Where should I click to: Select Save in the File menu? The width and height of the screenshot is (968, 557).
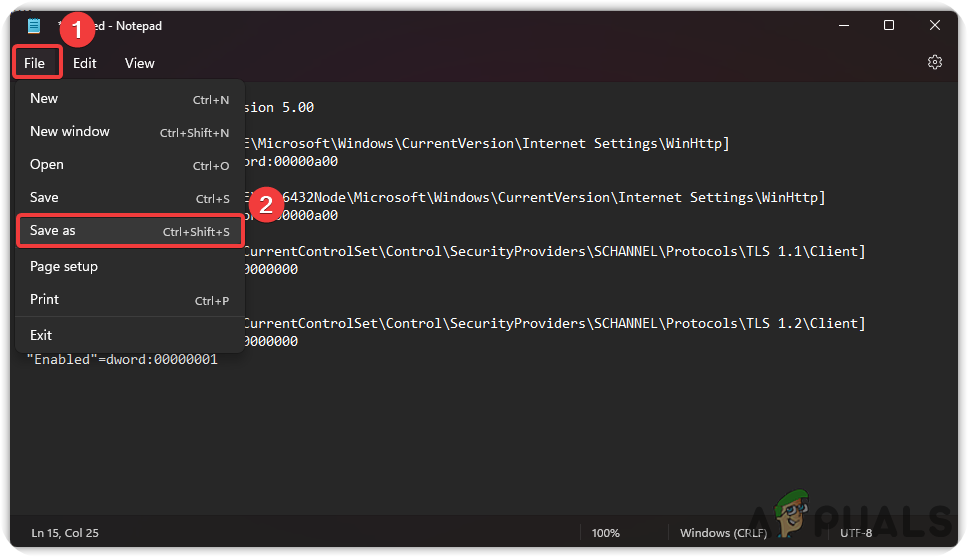pos(130,198)
